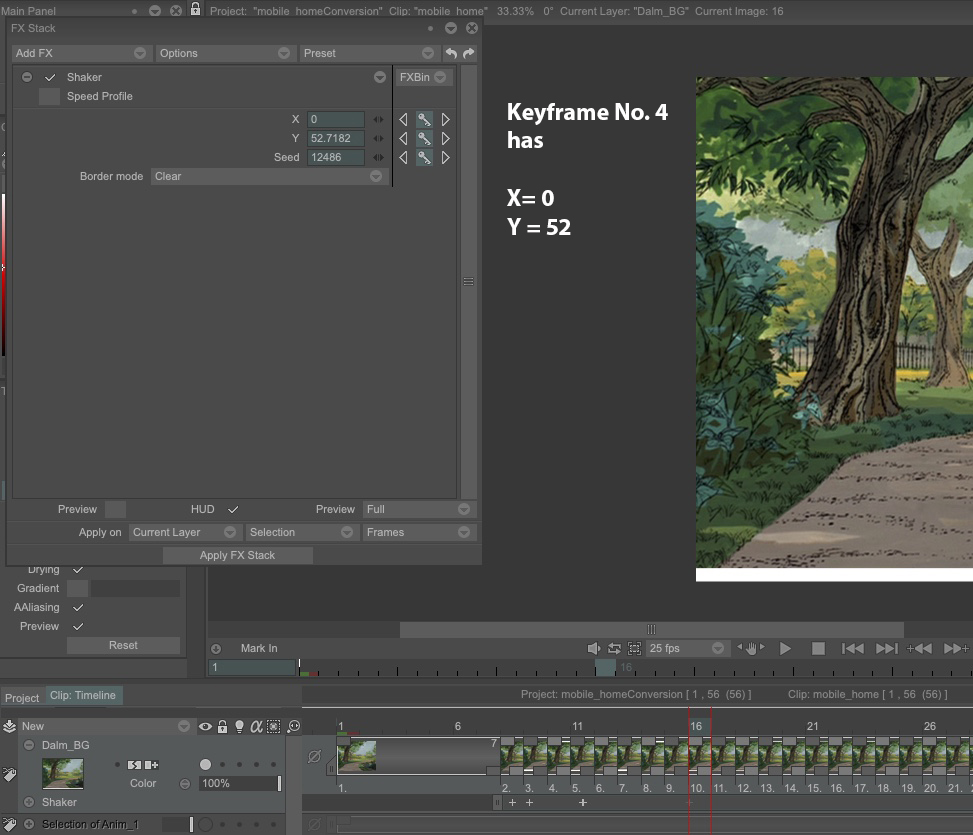Jump to previous X keyframe in Shaker
Image resolution: width=973 pixels, height=835 pixels.
[403, 119]
